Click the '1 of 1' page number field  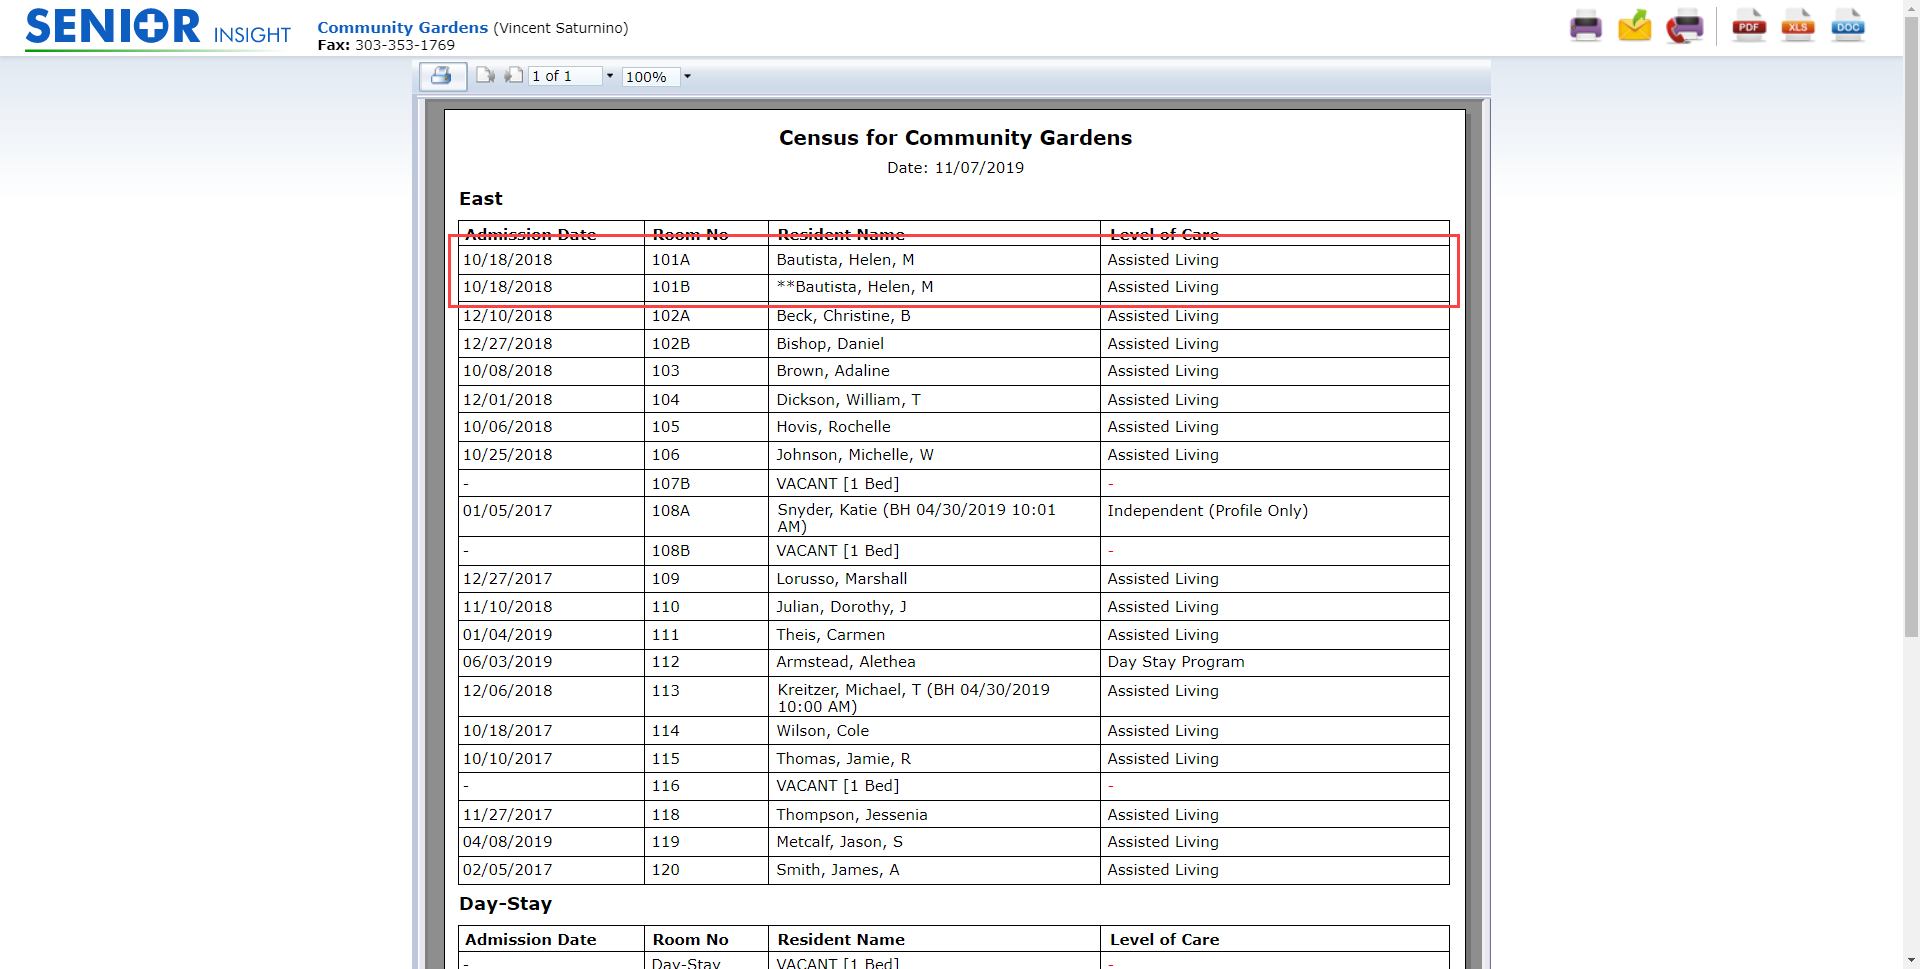tap(564, 76)
